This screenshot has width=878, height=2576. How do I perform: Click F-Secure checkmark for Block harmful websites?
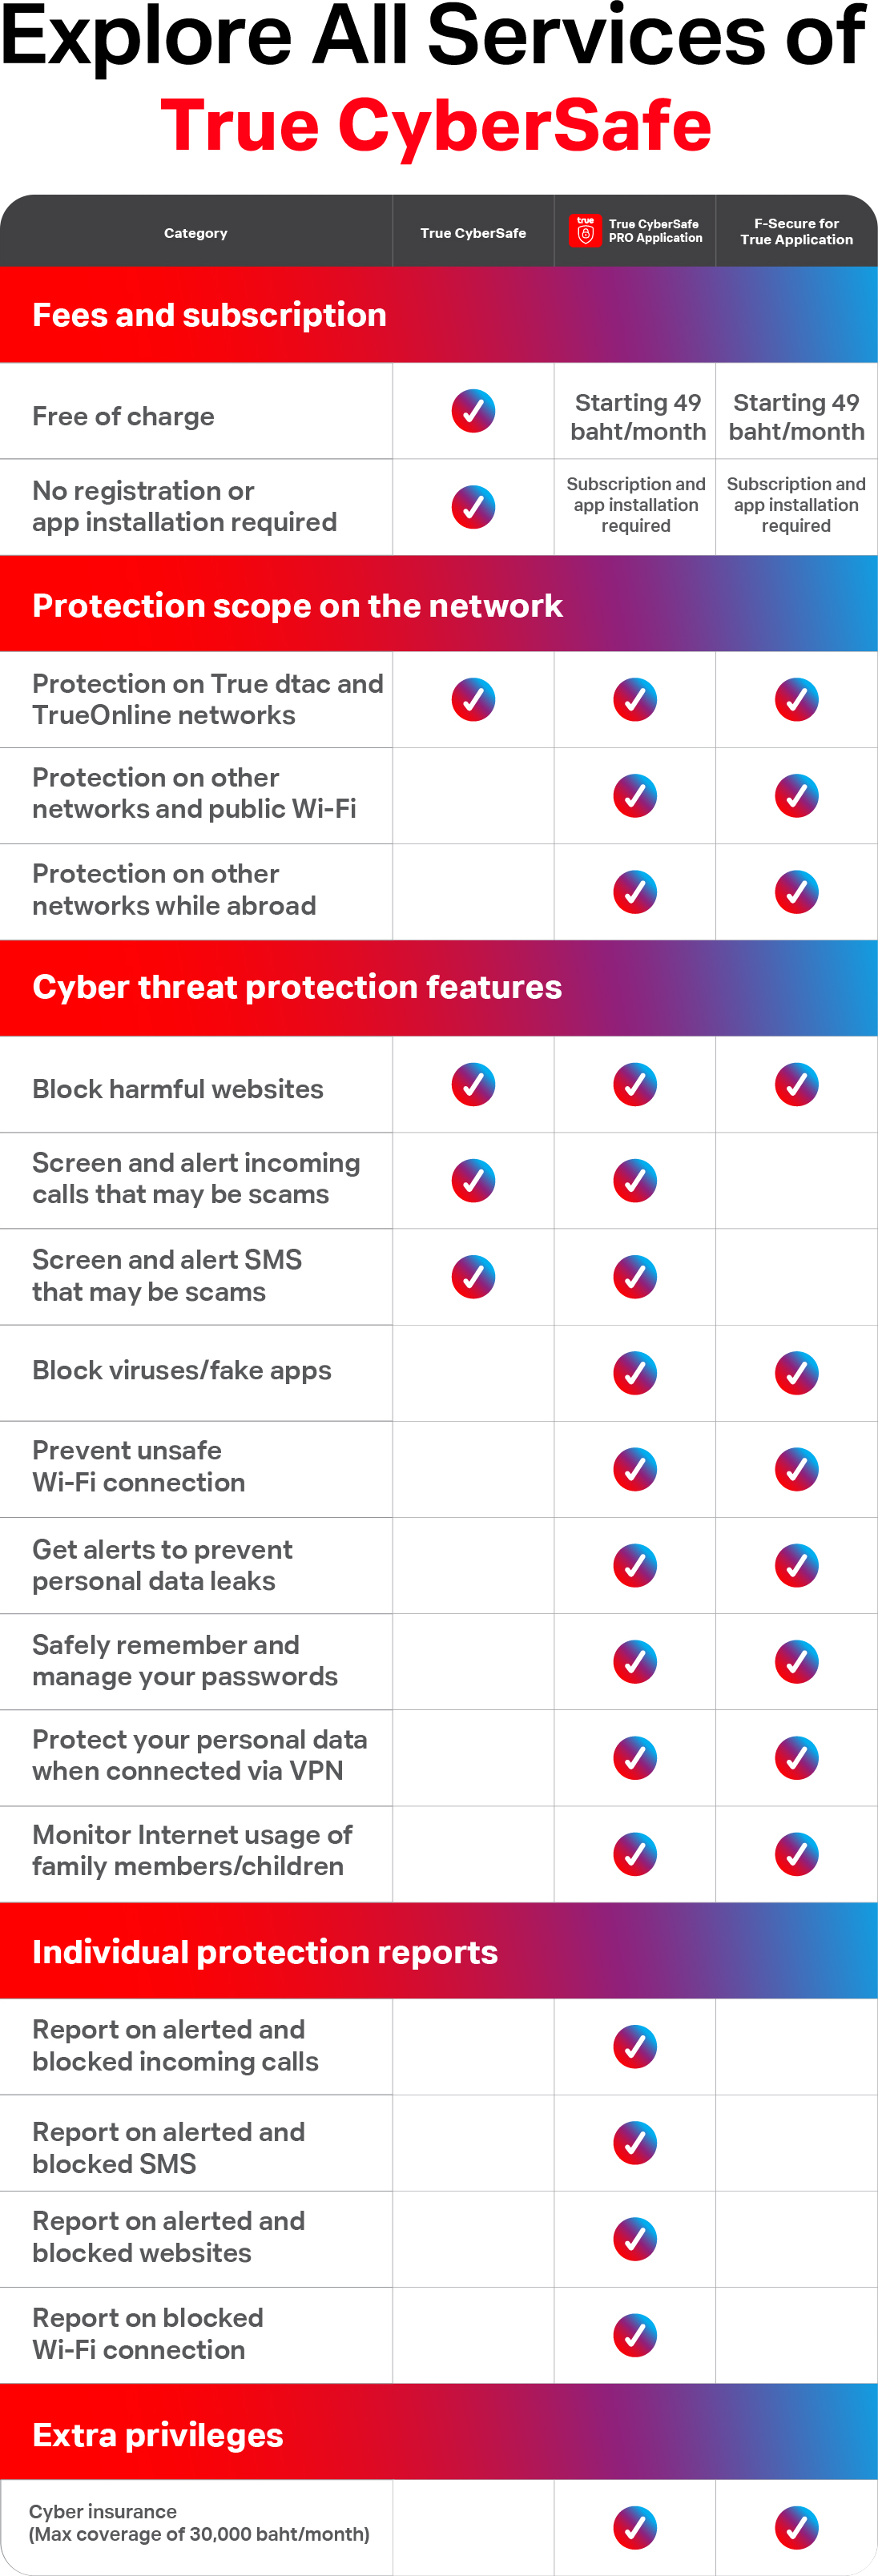pos(796,1084)
